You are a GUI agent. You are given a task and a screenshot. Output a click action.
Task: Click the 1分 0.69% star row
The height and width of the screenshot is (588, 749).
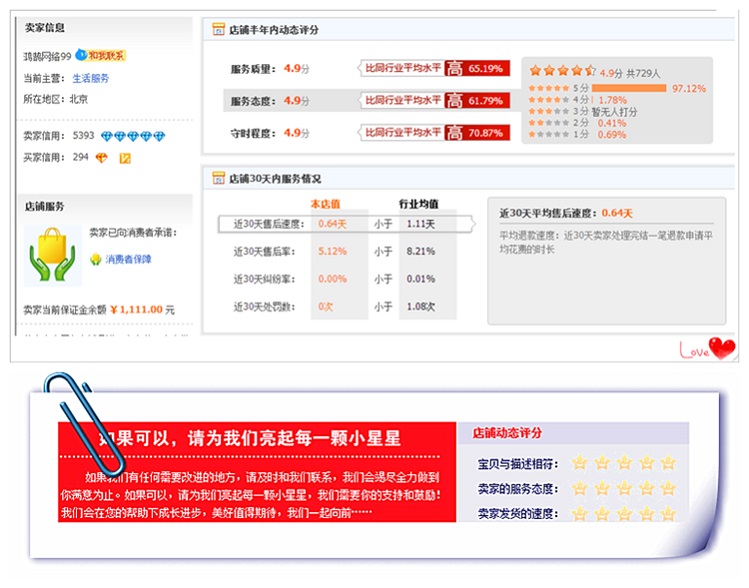point(577,135)
